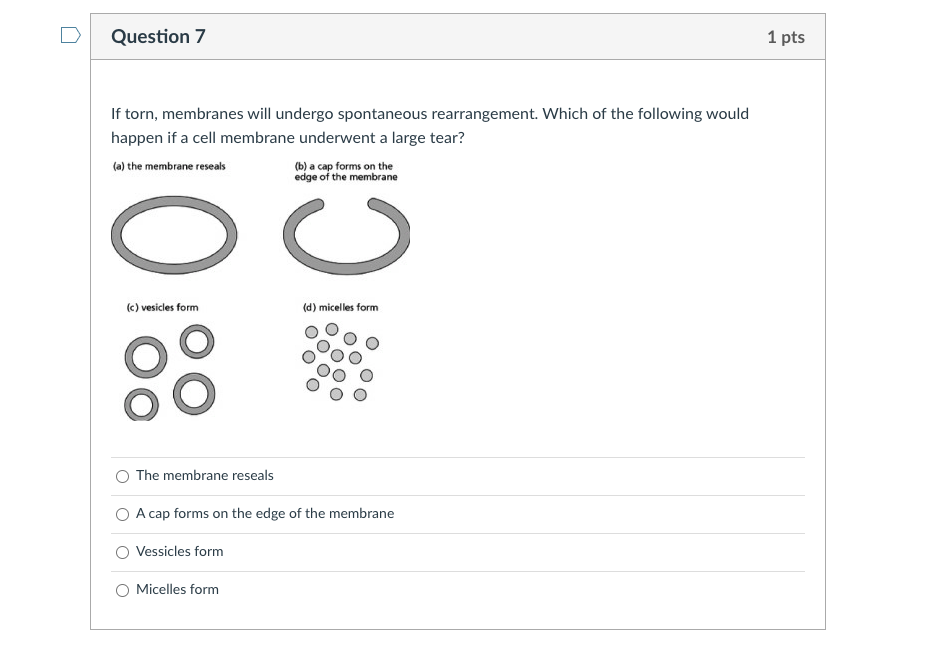Image resolution: width=925 pixels, height=666 pixels.
Task: Click the four vesicle rings diagram (c)
Action: (x=170, y=371)
